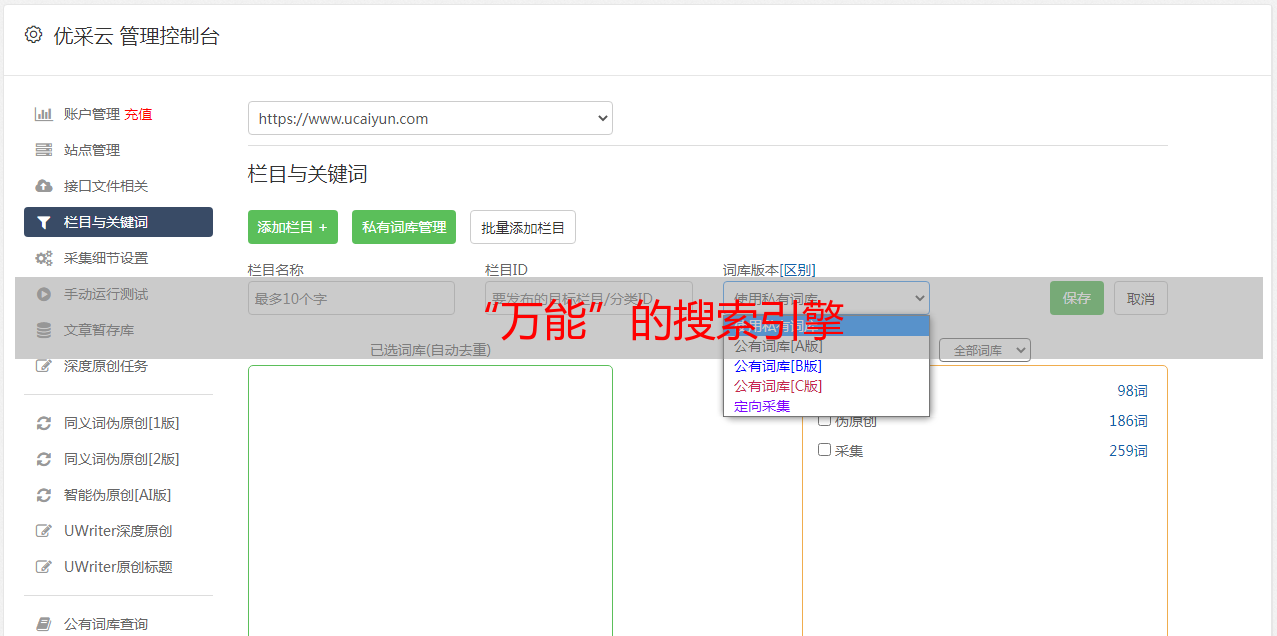1277x636 pixels.
Task: Open 账户管理 in the sidebar
Action: [x=92, y=114]
